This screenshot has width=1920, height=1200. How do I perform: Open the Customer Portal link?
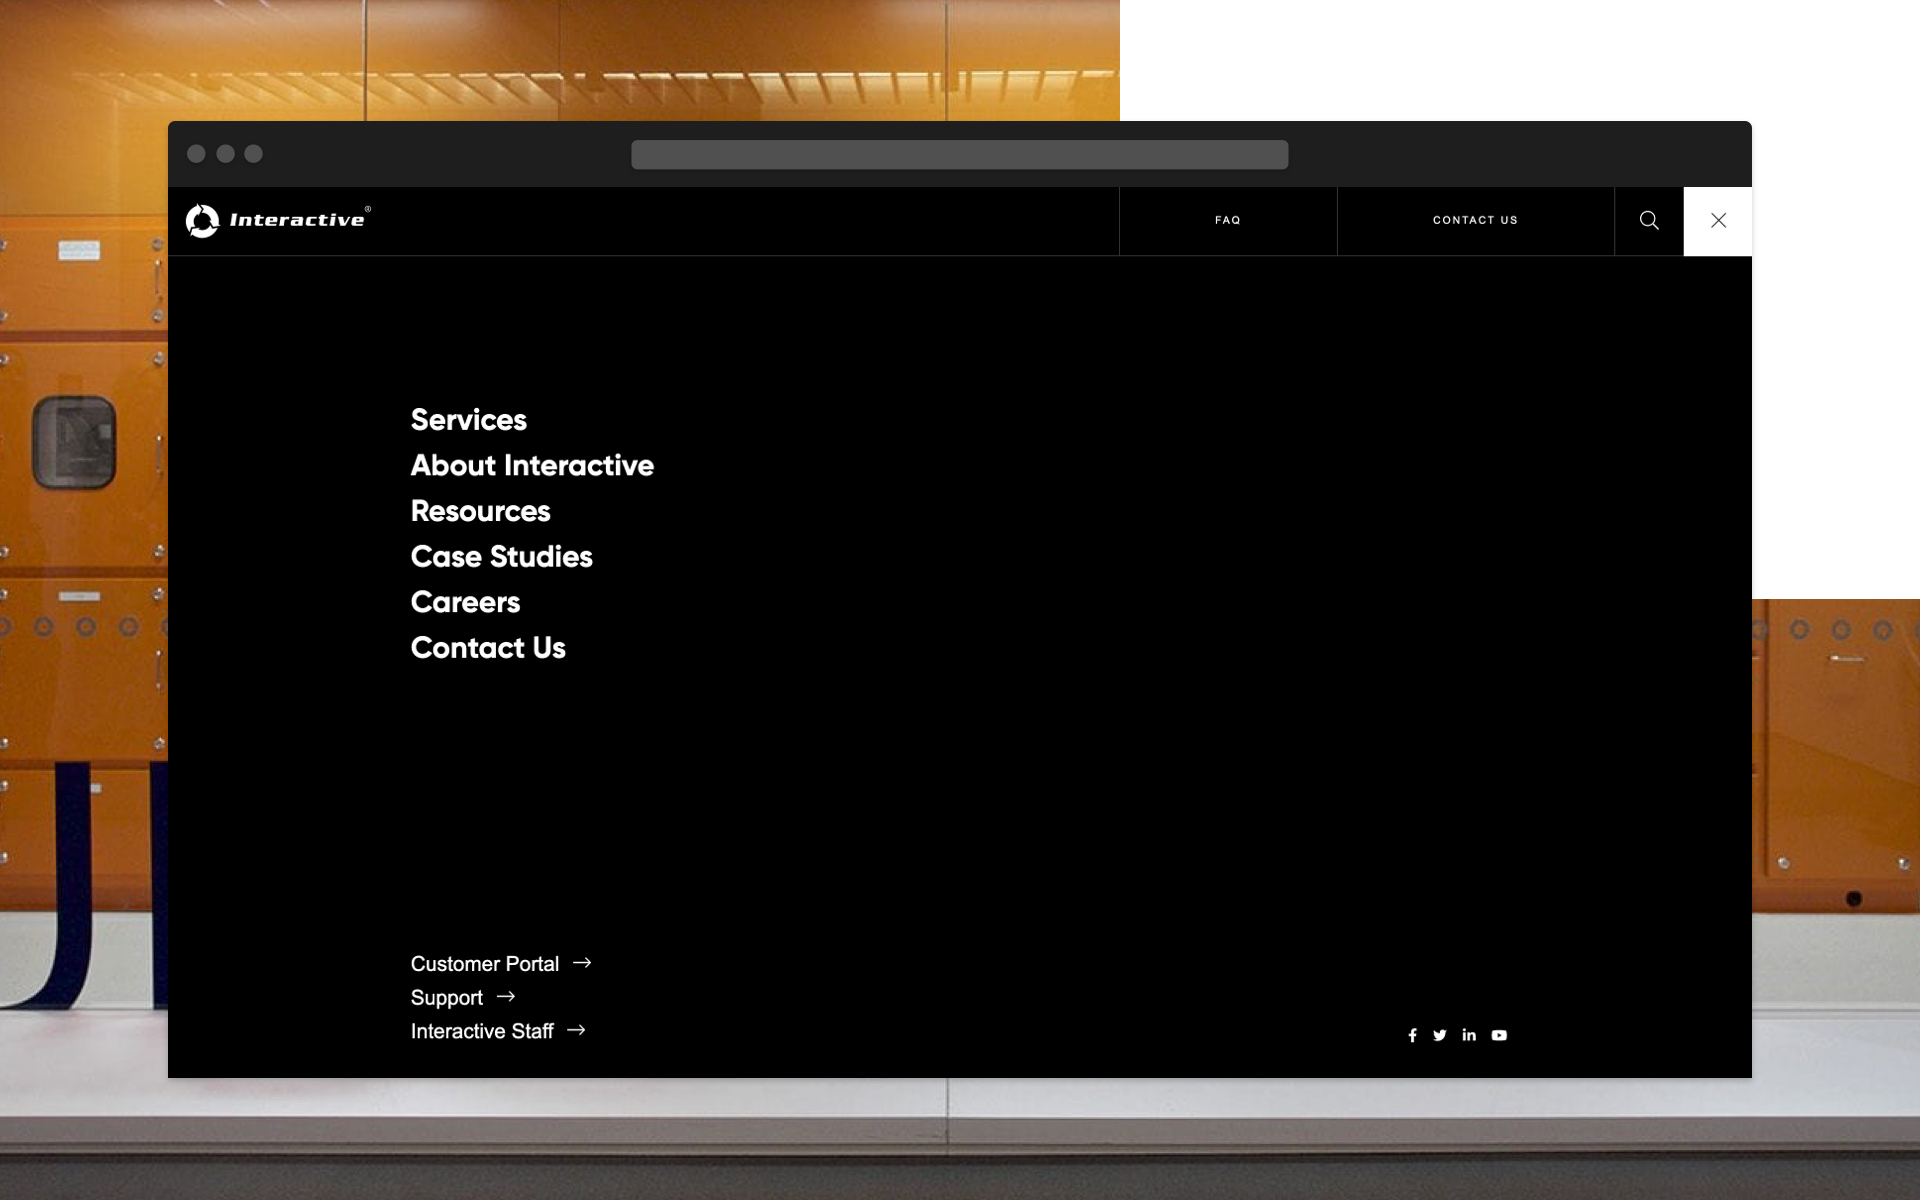coord(485,964)
